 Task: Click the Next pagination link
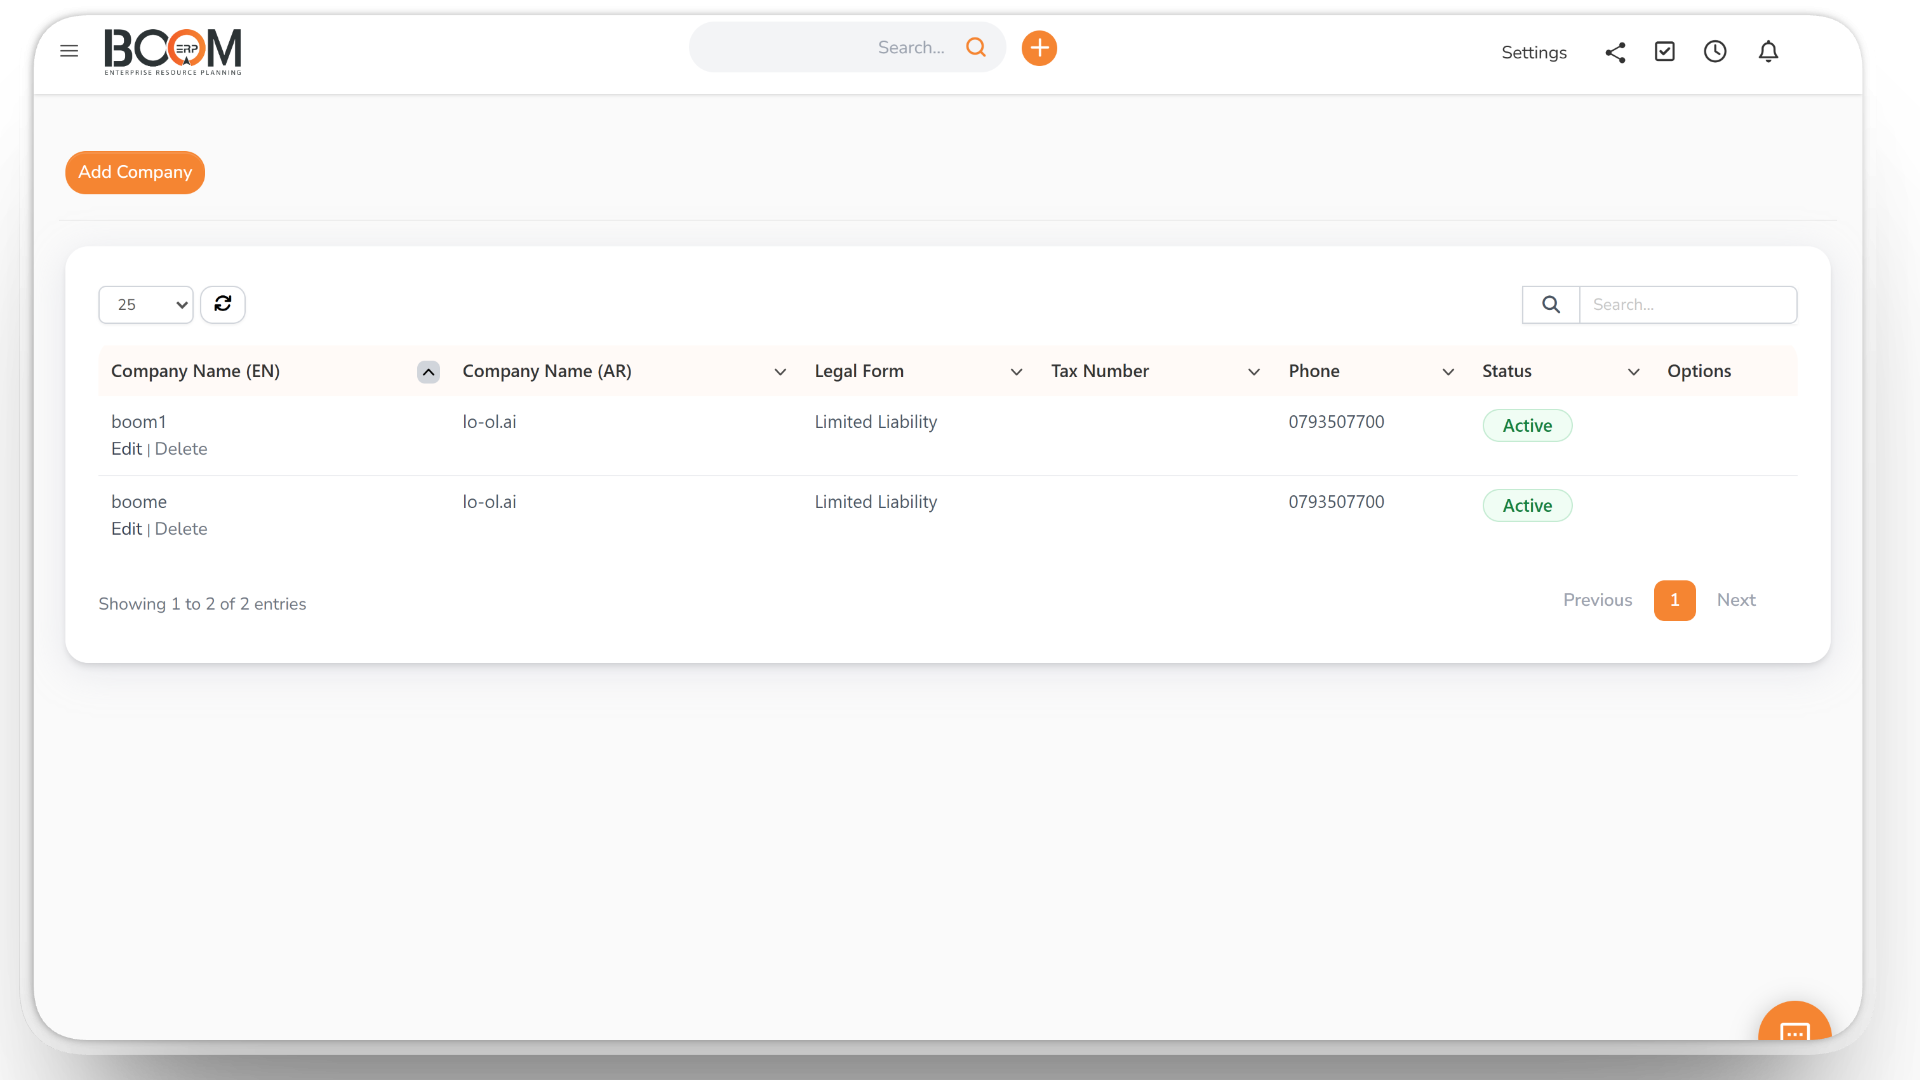point(1736,600)
